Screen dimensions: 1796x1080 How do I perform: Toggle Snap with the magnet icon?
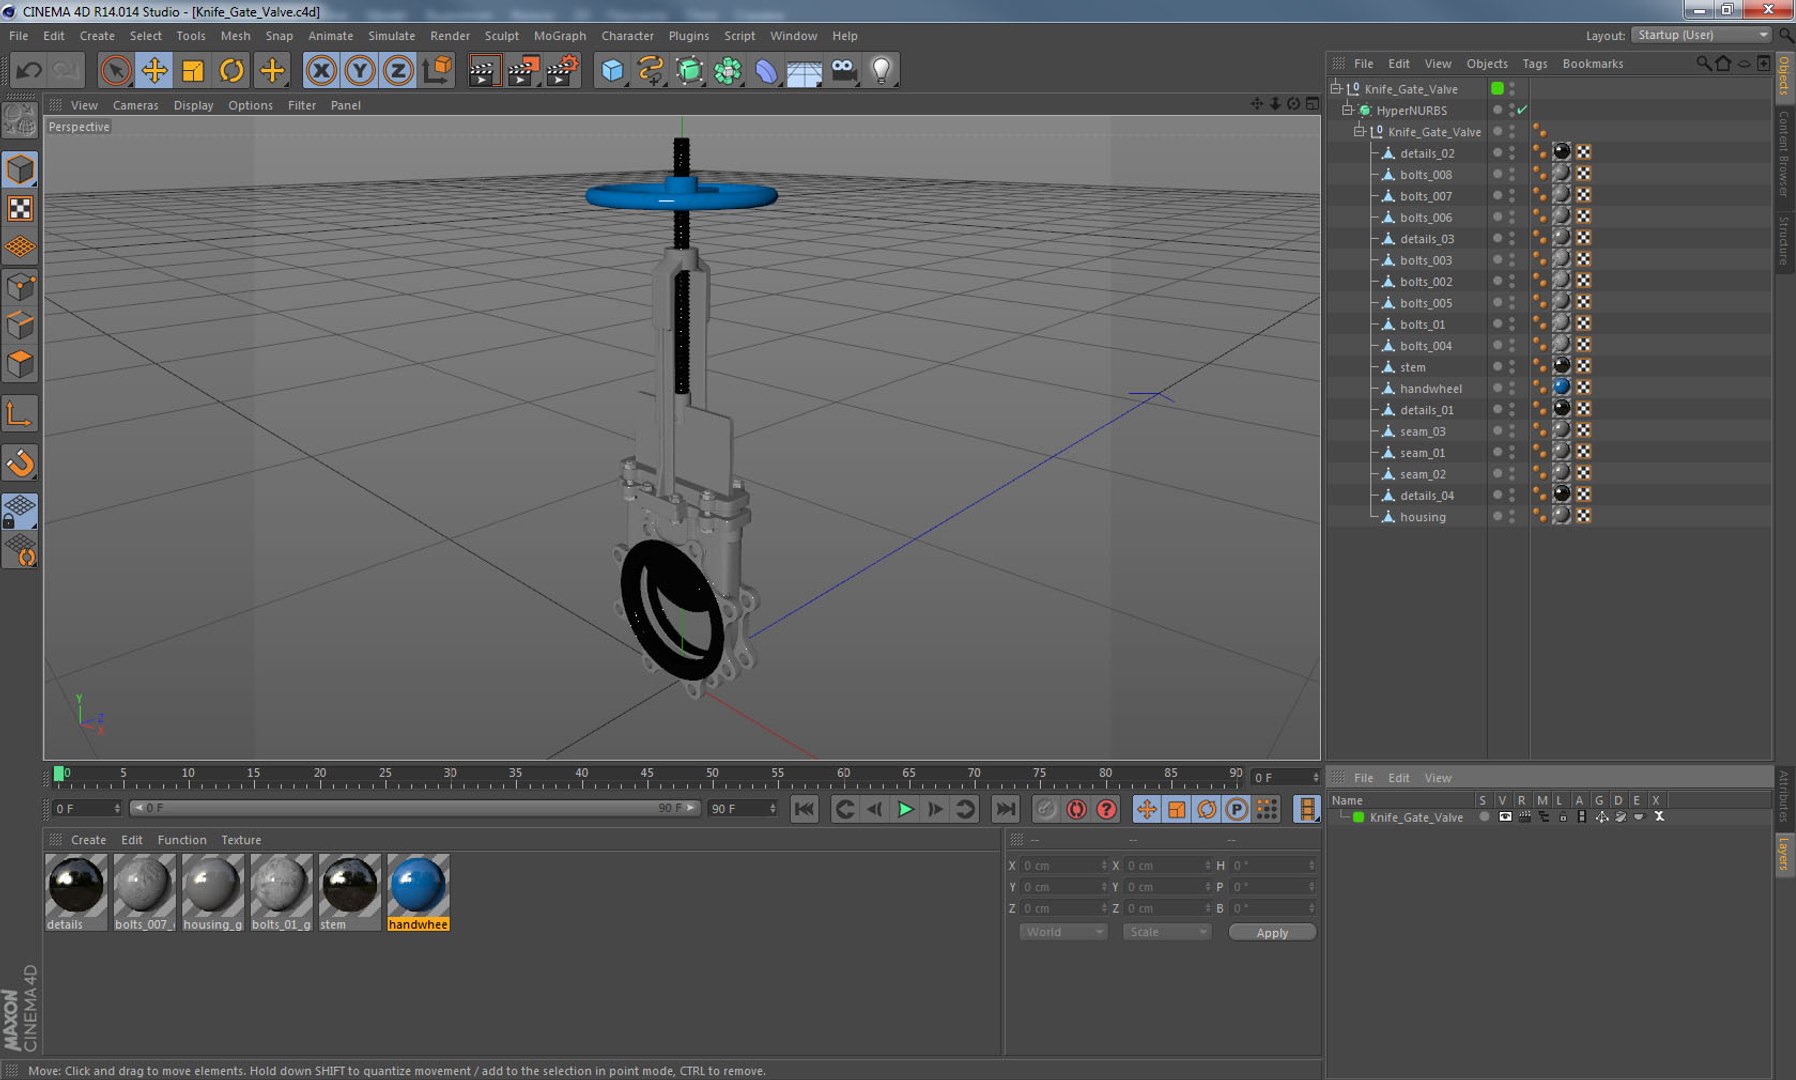20,463
